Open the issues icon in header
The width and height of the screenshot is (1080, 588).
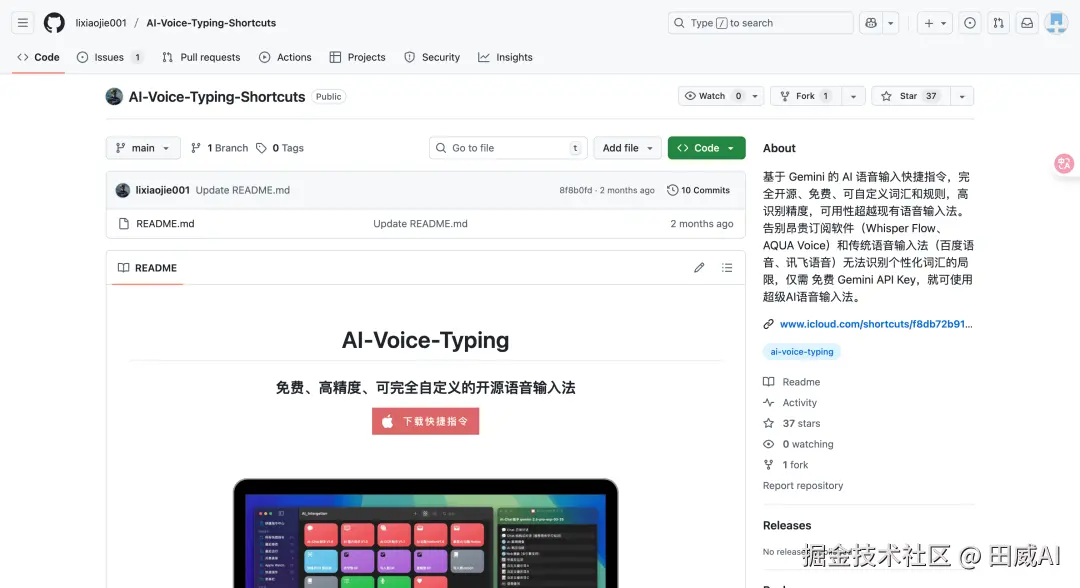(970, 23)
